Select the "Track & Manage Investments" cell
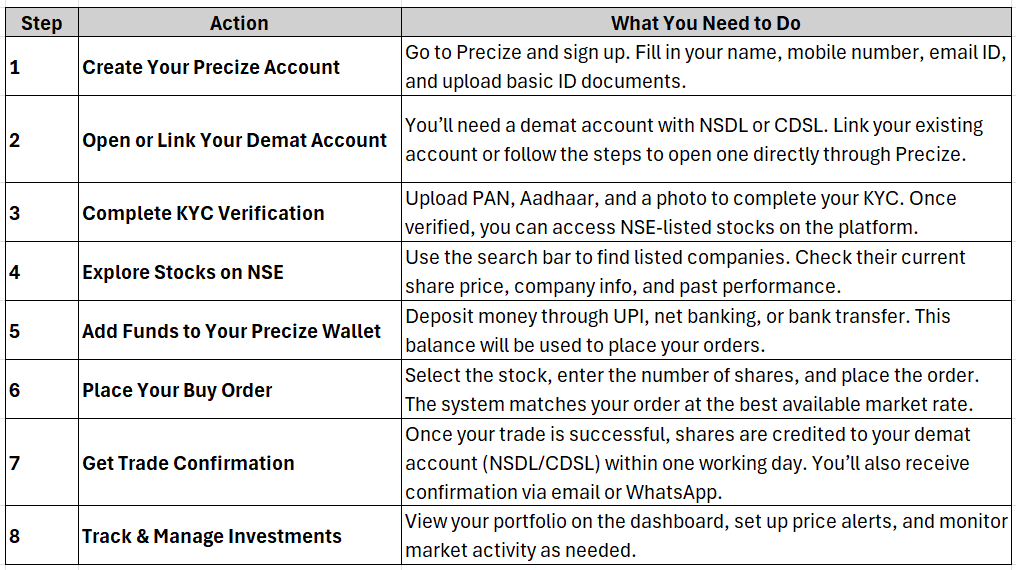1016x570 pixels. point(211,536)
